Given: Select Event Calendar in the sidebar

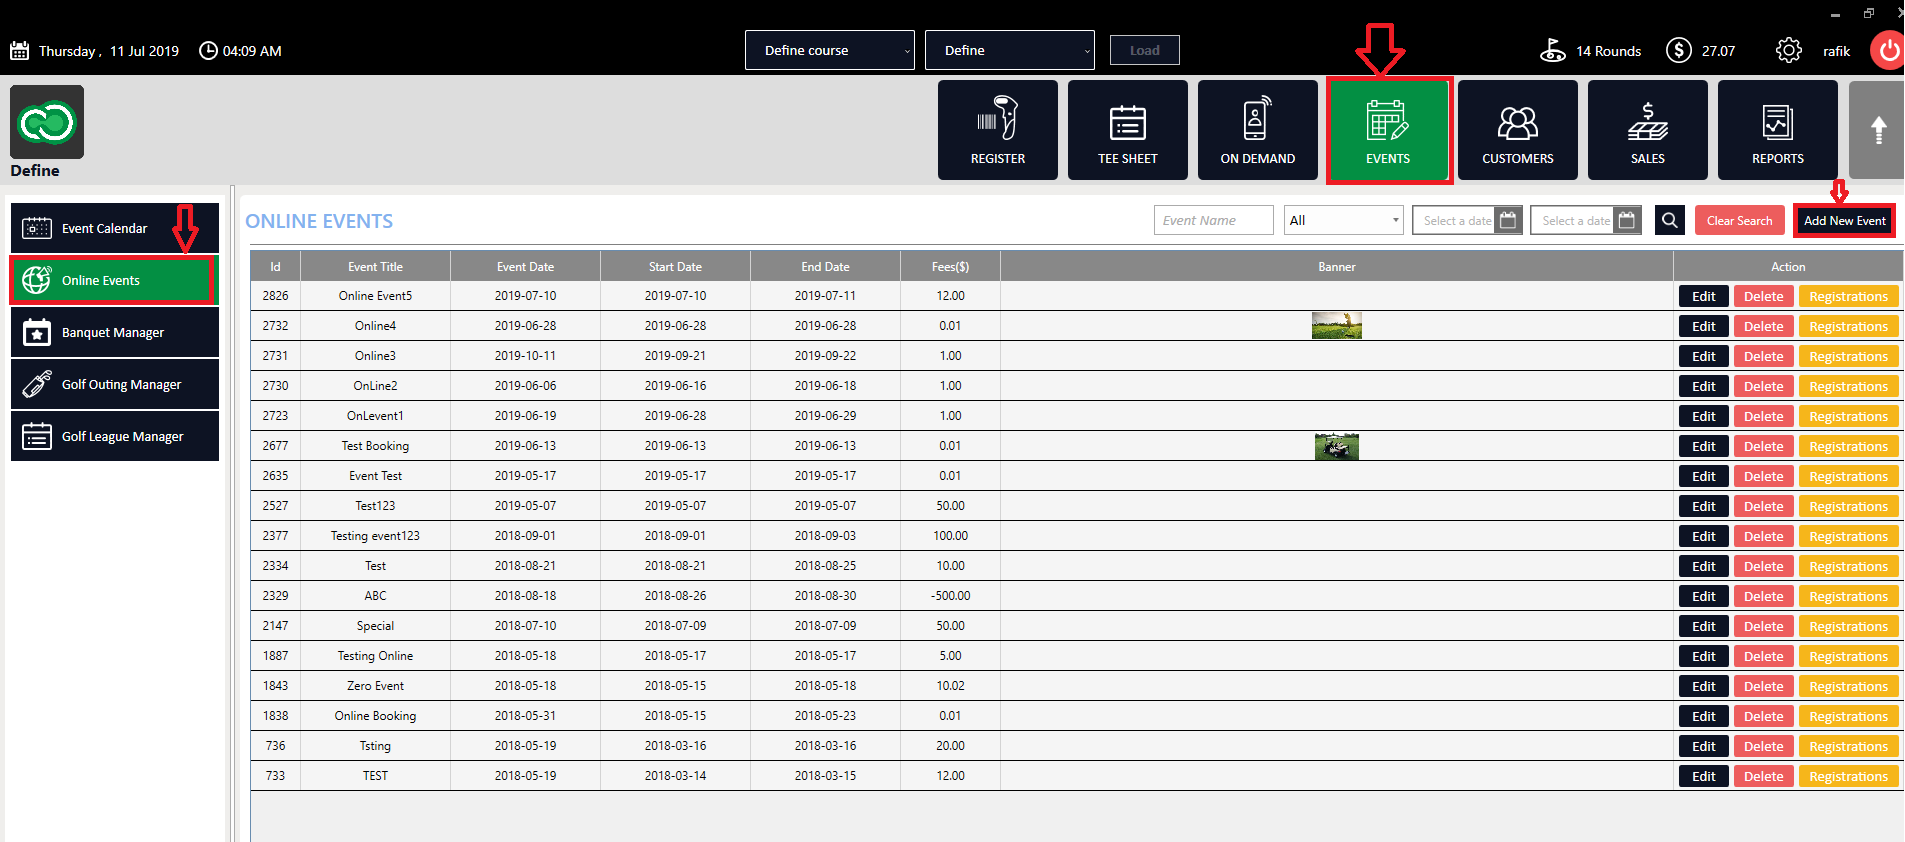Looking at the screenshot, I should [x=115, y=228].
